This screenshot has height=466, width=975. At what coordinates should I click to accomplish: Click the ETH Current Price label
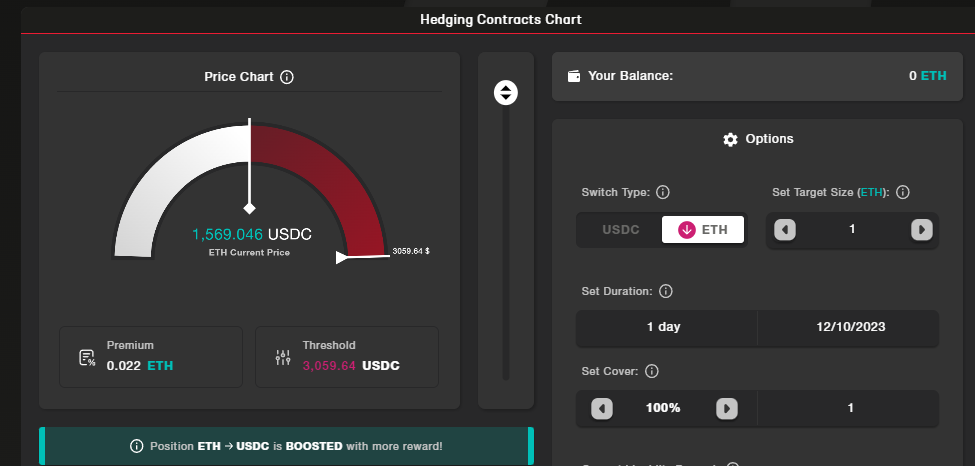click(x=249, y=253)
